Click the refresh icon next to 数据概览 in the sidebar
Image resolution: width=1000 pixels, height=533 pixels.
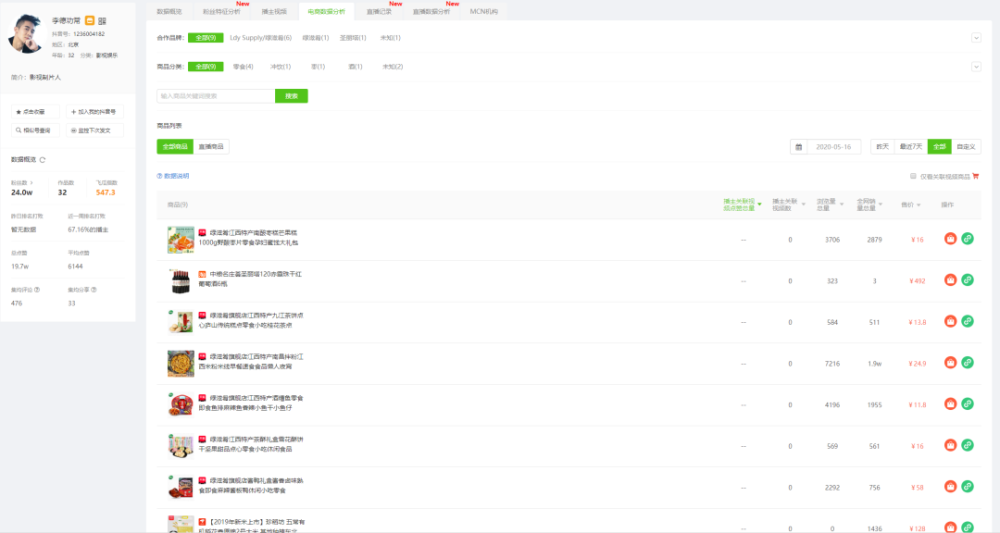pos(43,160)
